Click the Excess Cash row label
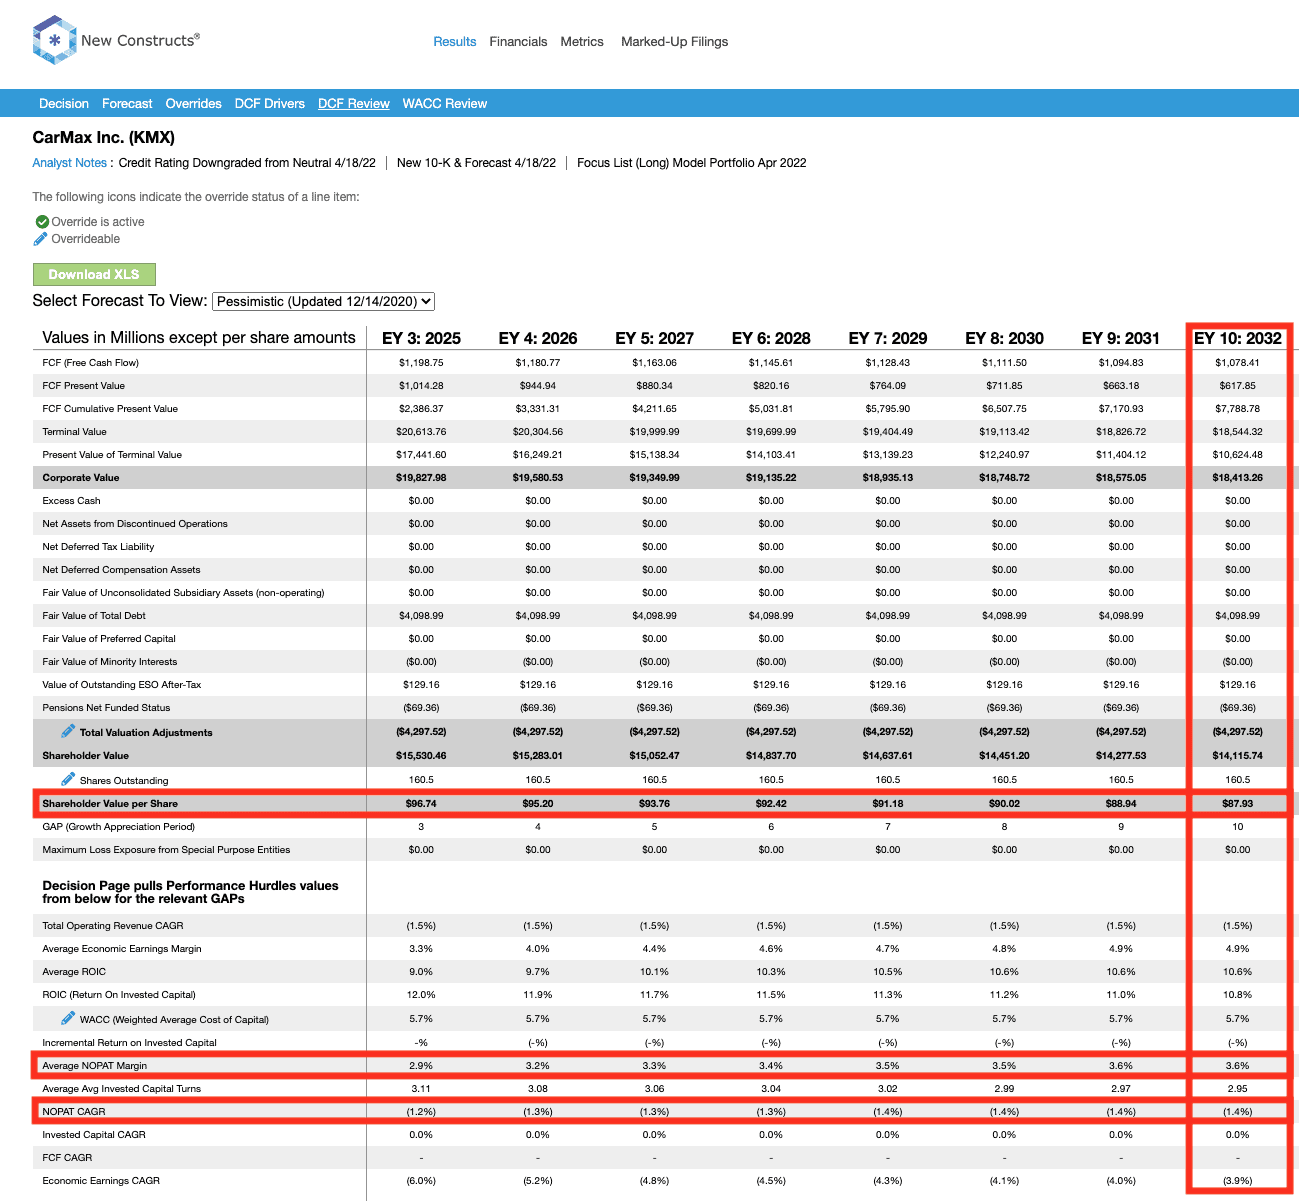 point(71,501)
